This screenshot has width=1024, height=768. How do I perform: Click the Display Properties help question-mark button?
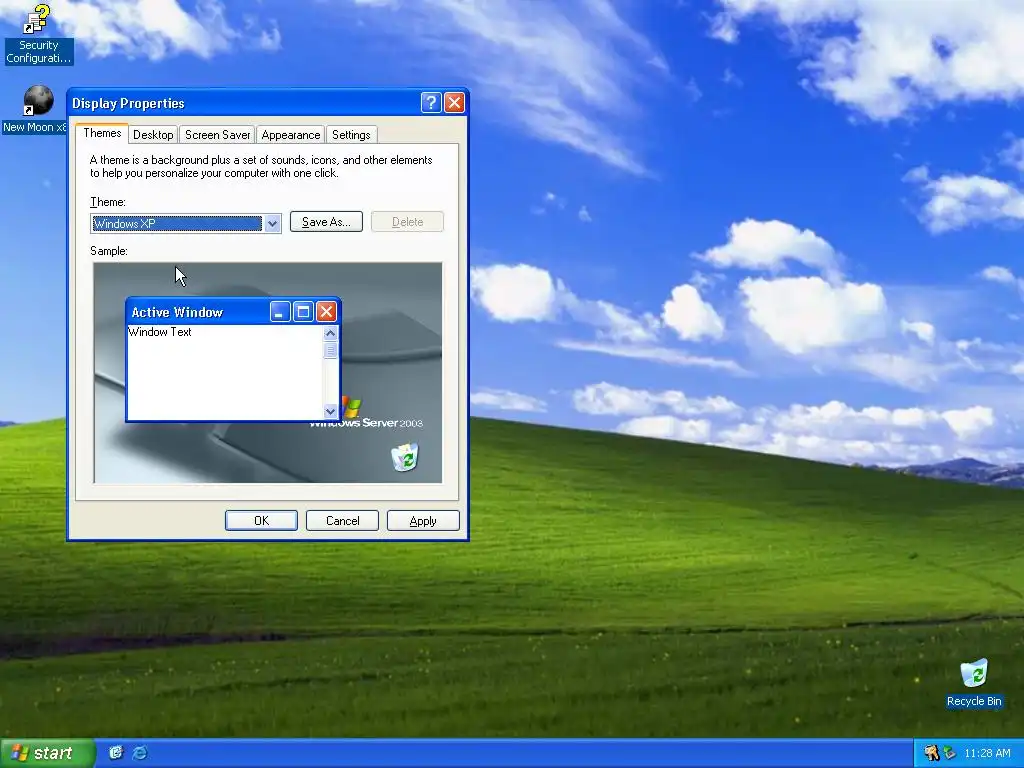[x=431, y=103]
